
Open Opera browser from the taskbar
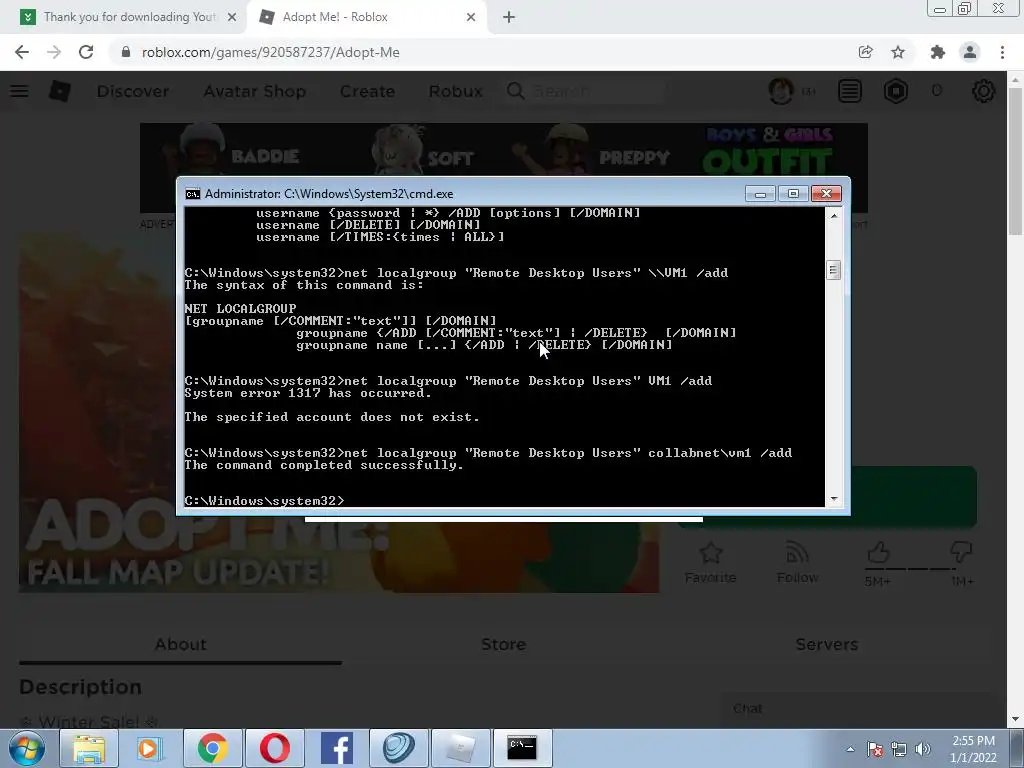coord(274,748)
